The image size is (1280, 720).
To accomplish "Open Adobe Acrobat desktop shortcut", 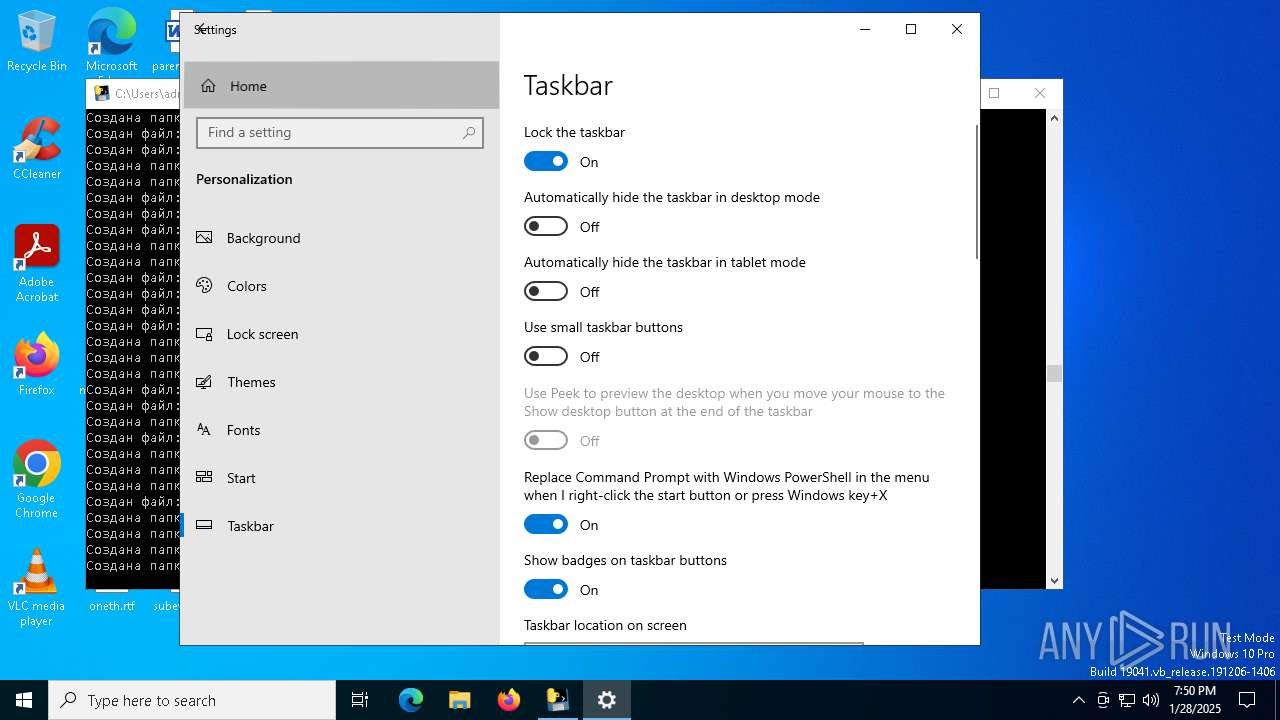I will click(37, 264).
